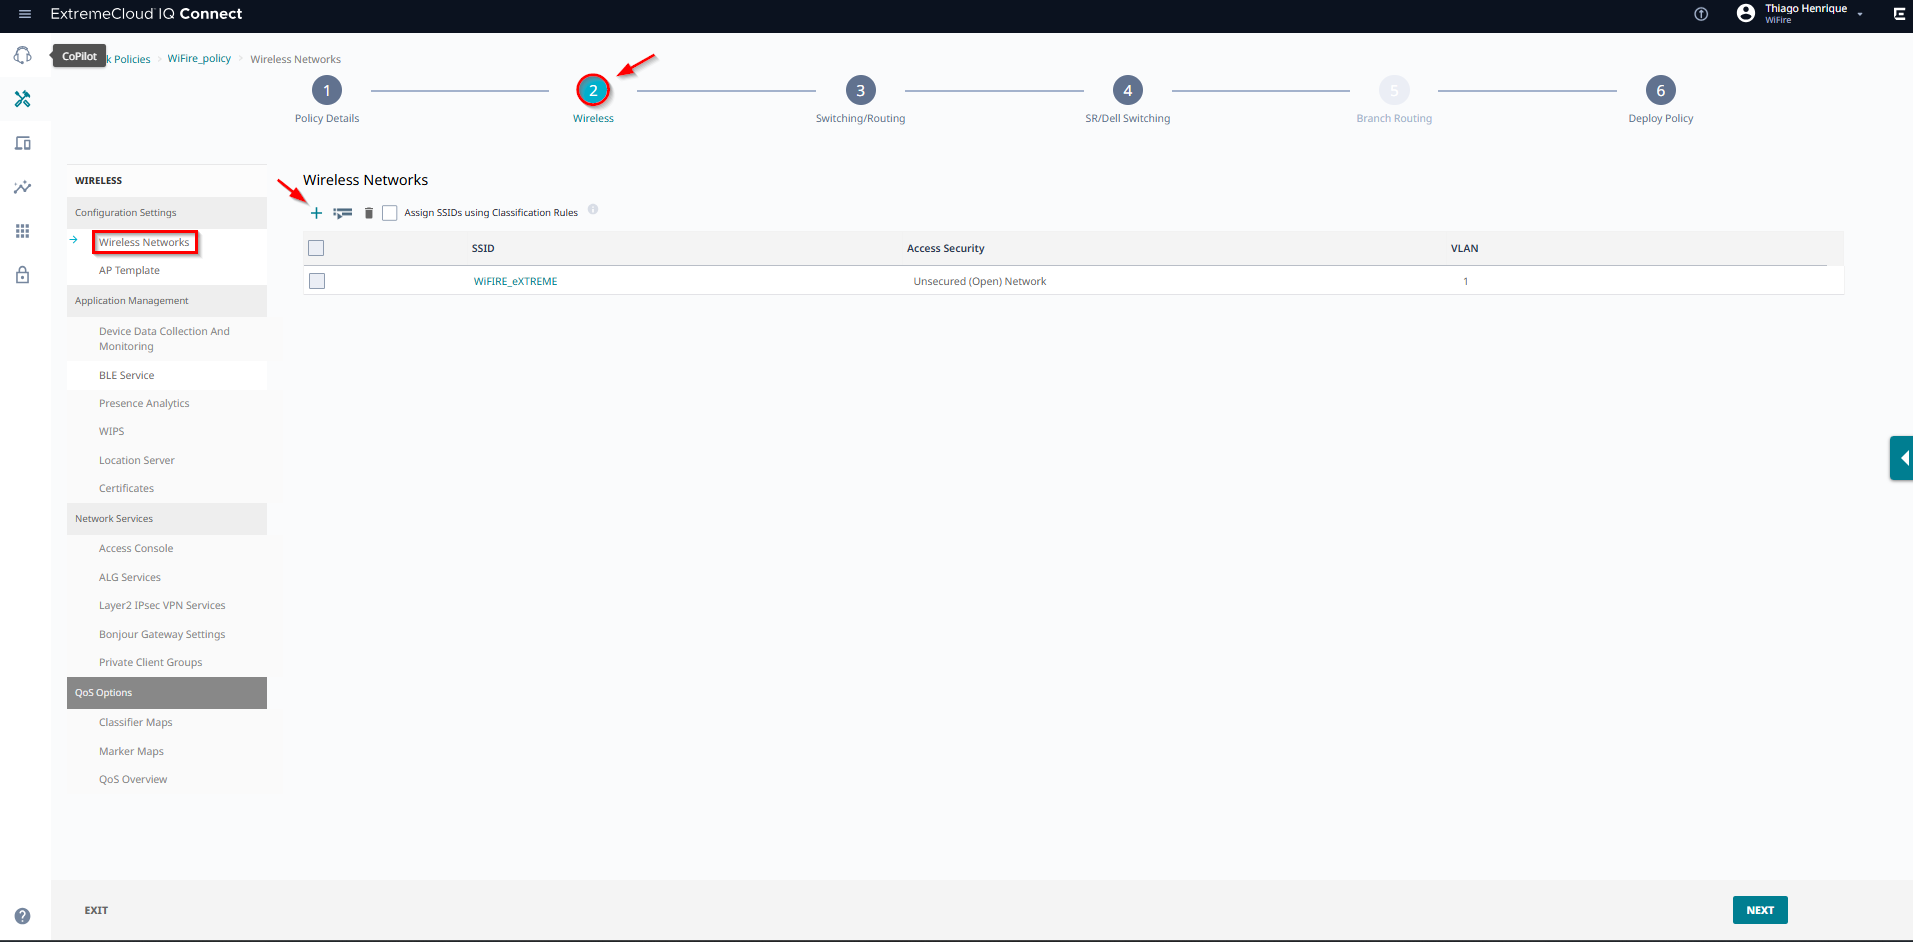1913x942 pixels.
Task: Open Classifier Maps
Action: (x=135, y=723)
